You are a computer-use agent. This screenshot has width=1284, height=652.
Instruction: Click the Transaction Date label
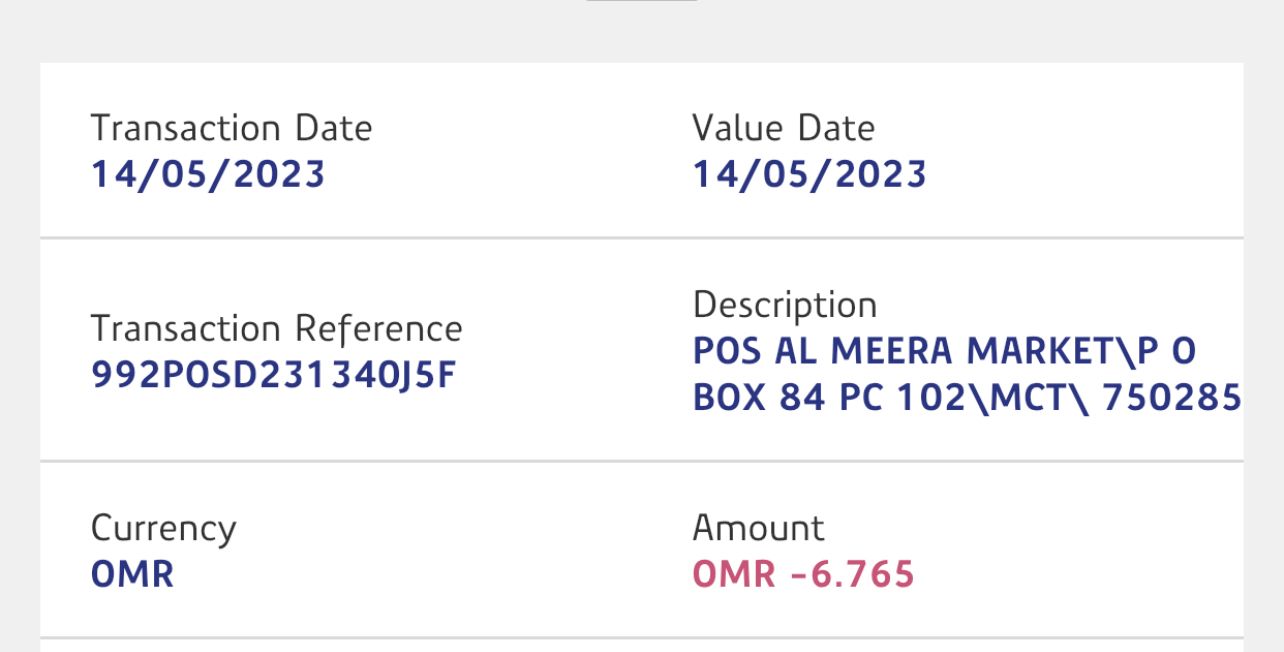pyautogui.click(x=231, y=128)
